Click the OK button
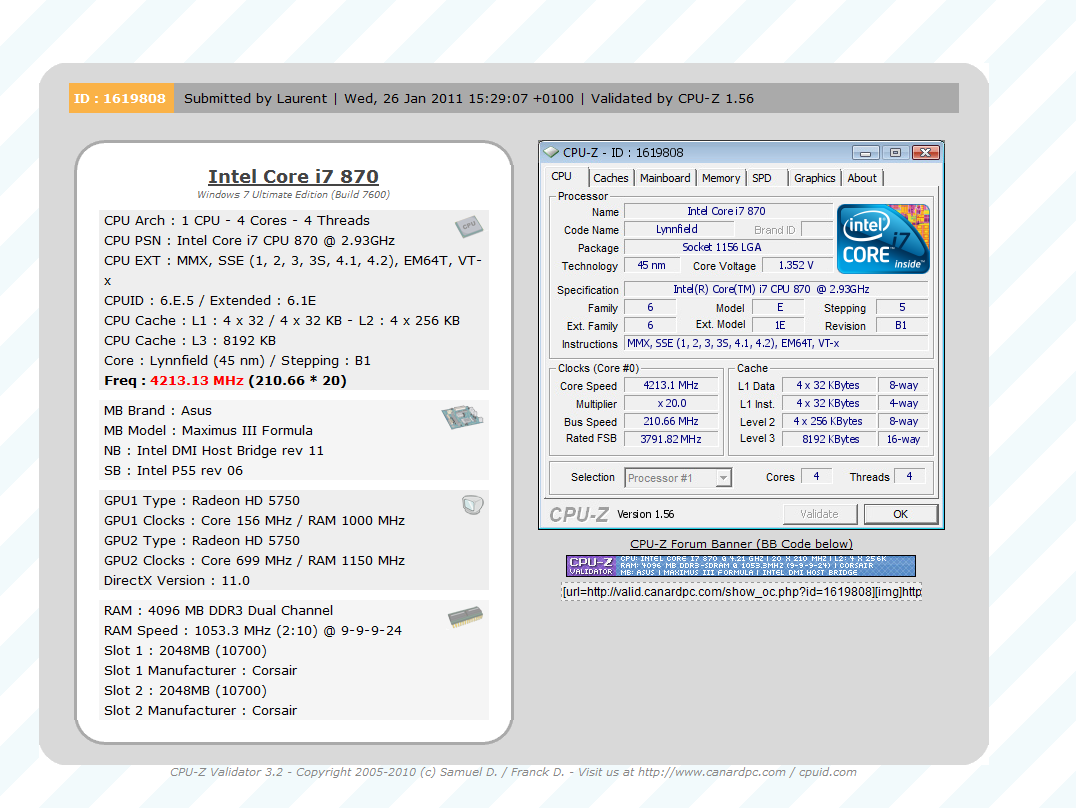Screen dimensions: 1076x808 900,513
